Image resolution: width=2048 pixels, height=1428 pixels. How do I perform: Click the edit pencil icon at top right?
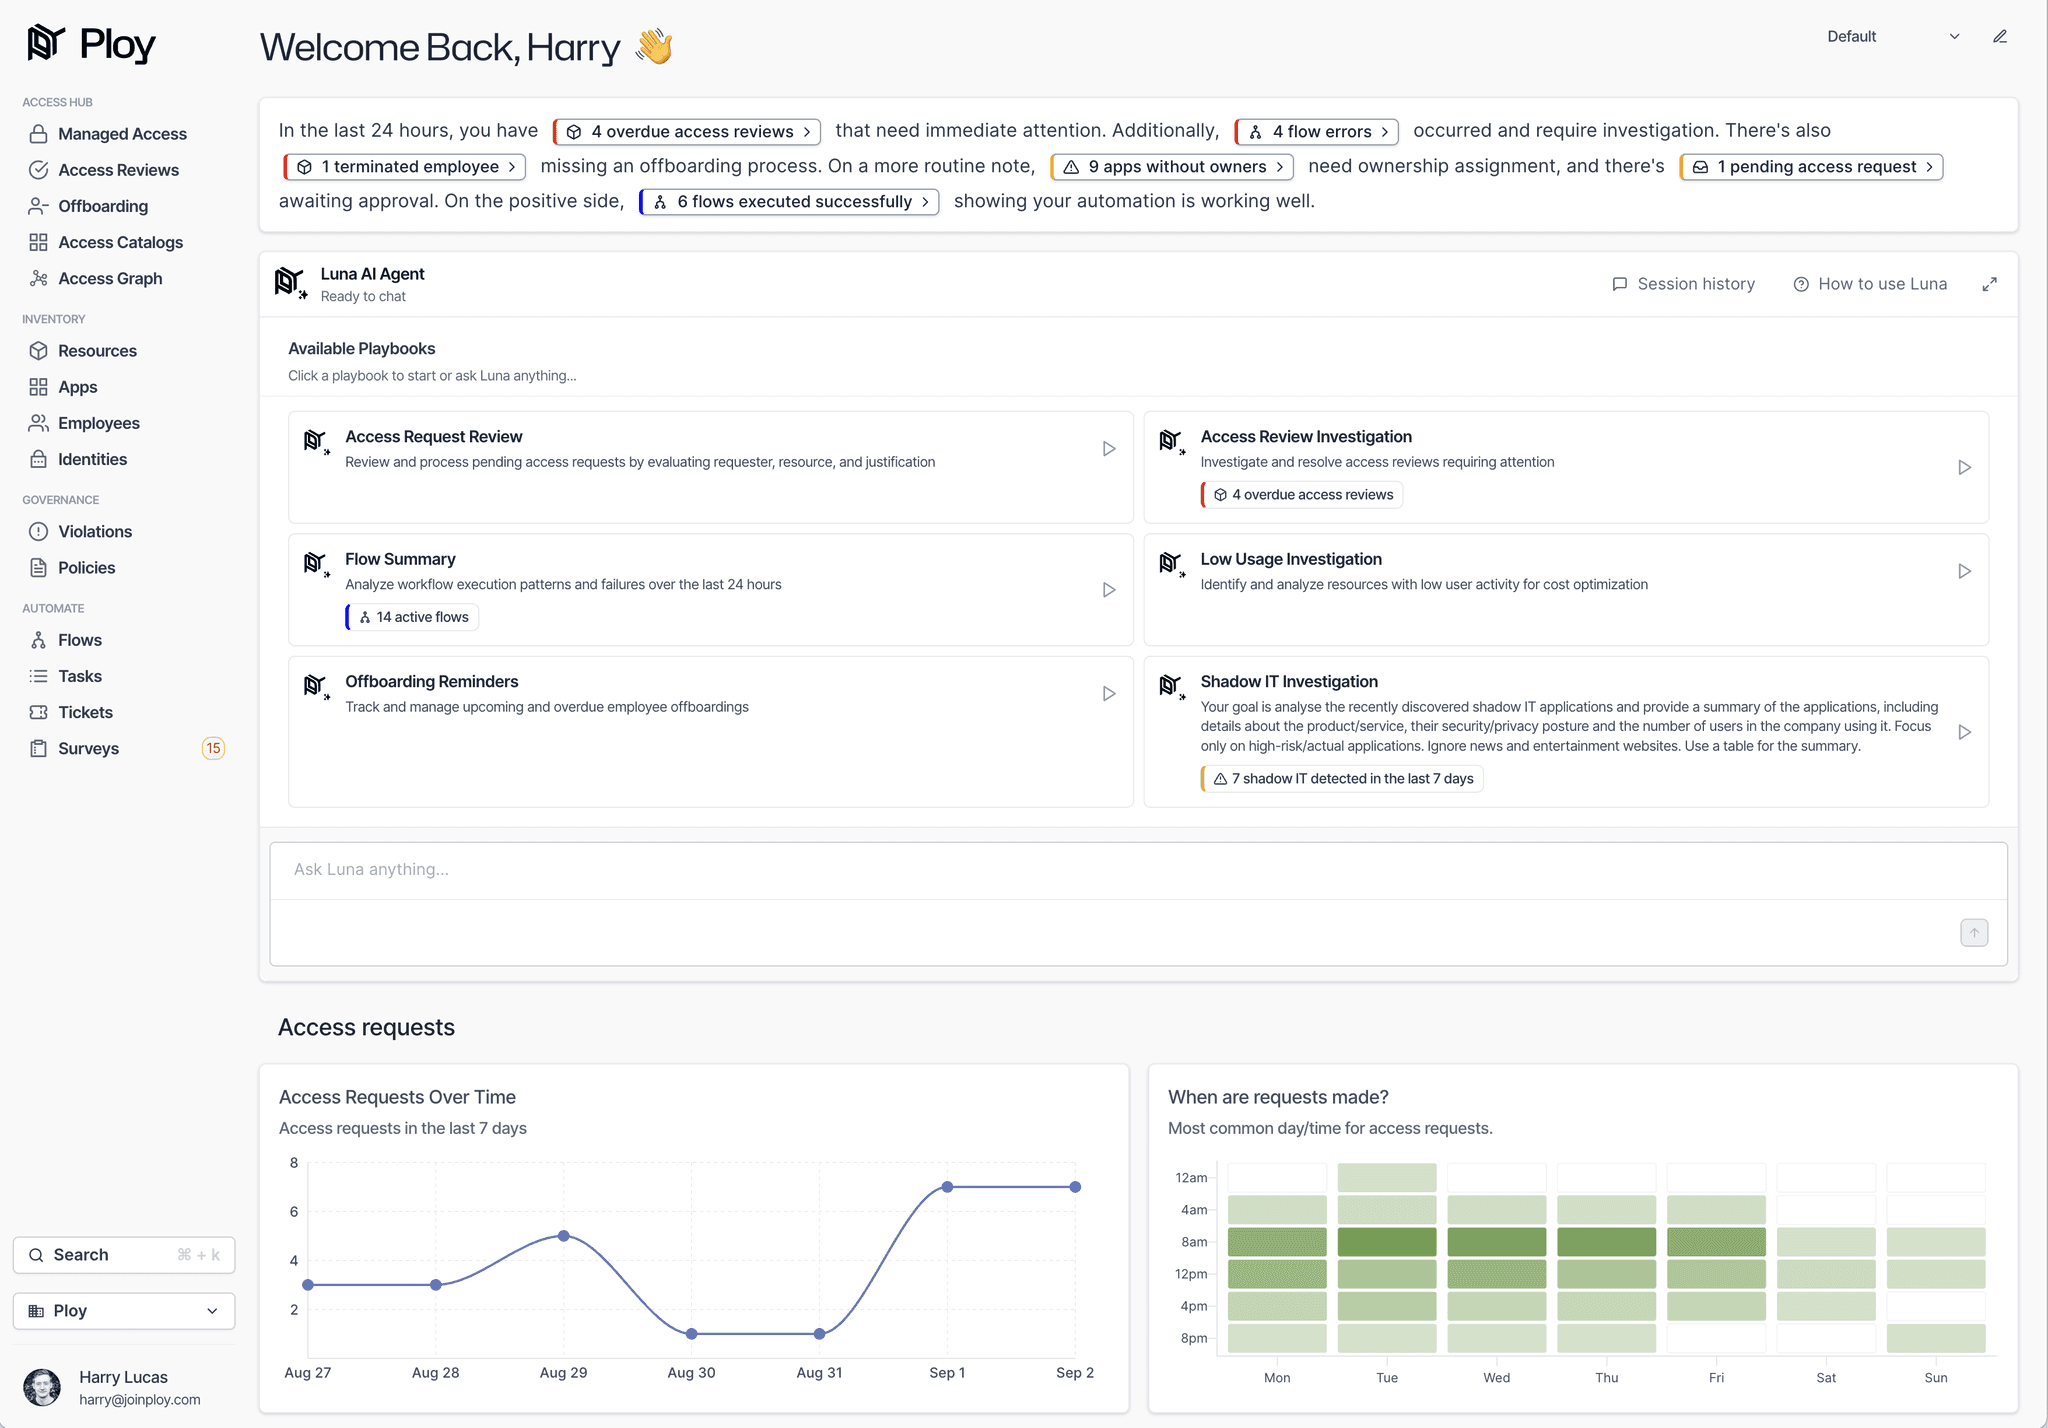tap(1999, 37)
